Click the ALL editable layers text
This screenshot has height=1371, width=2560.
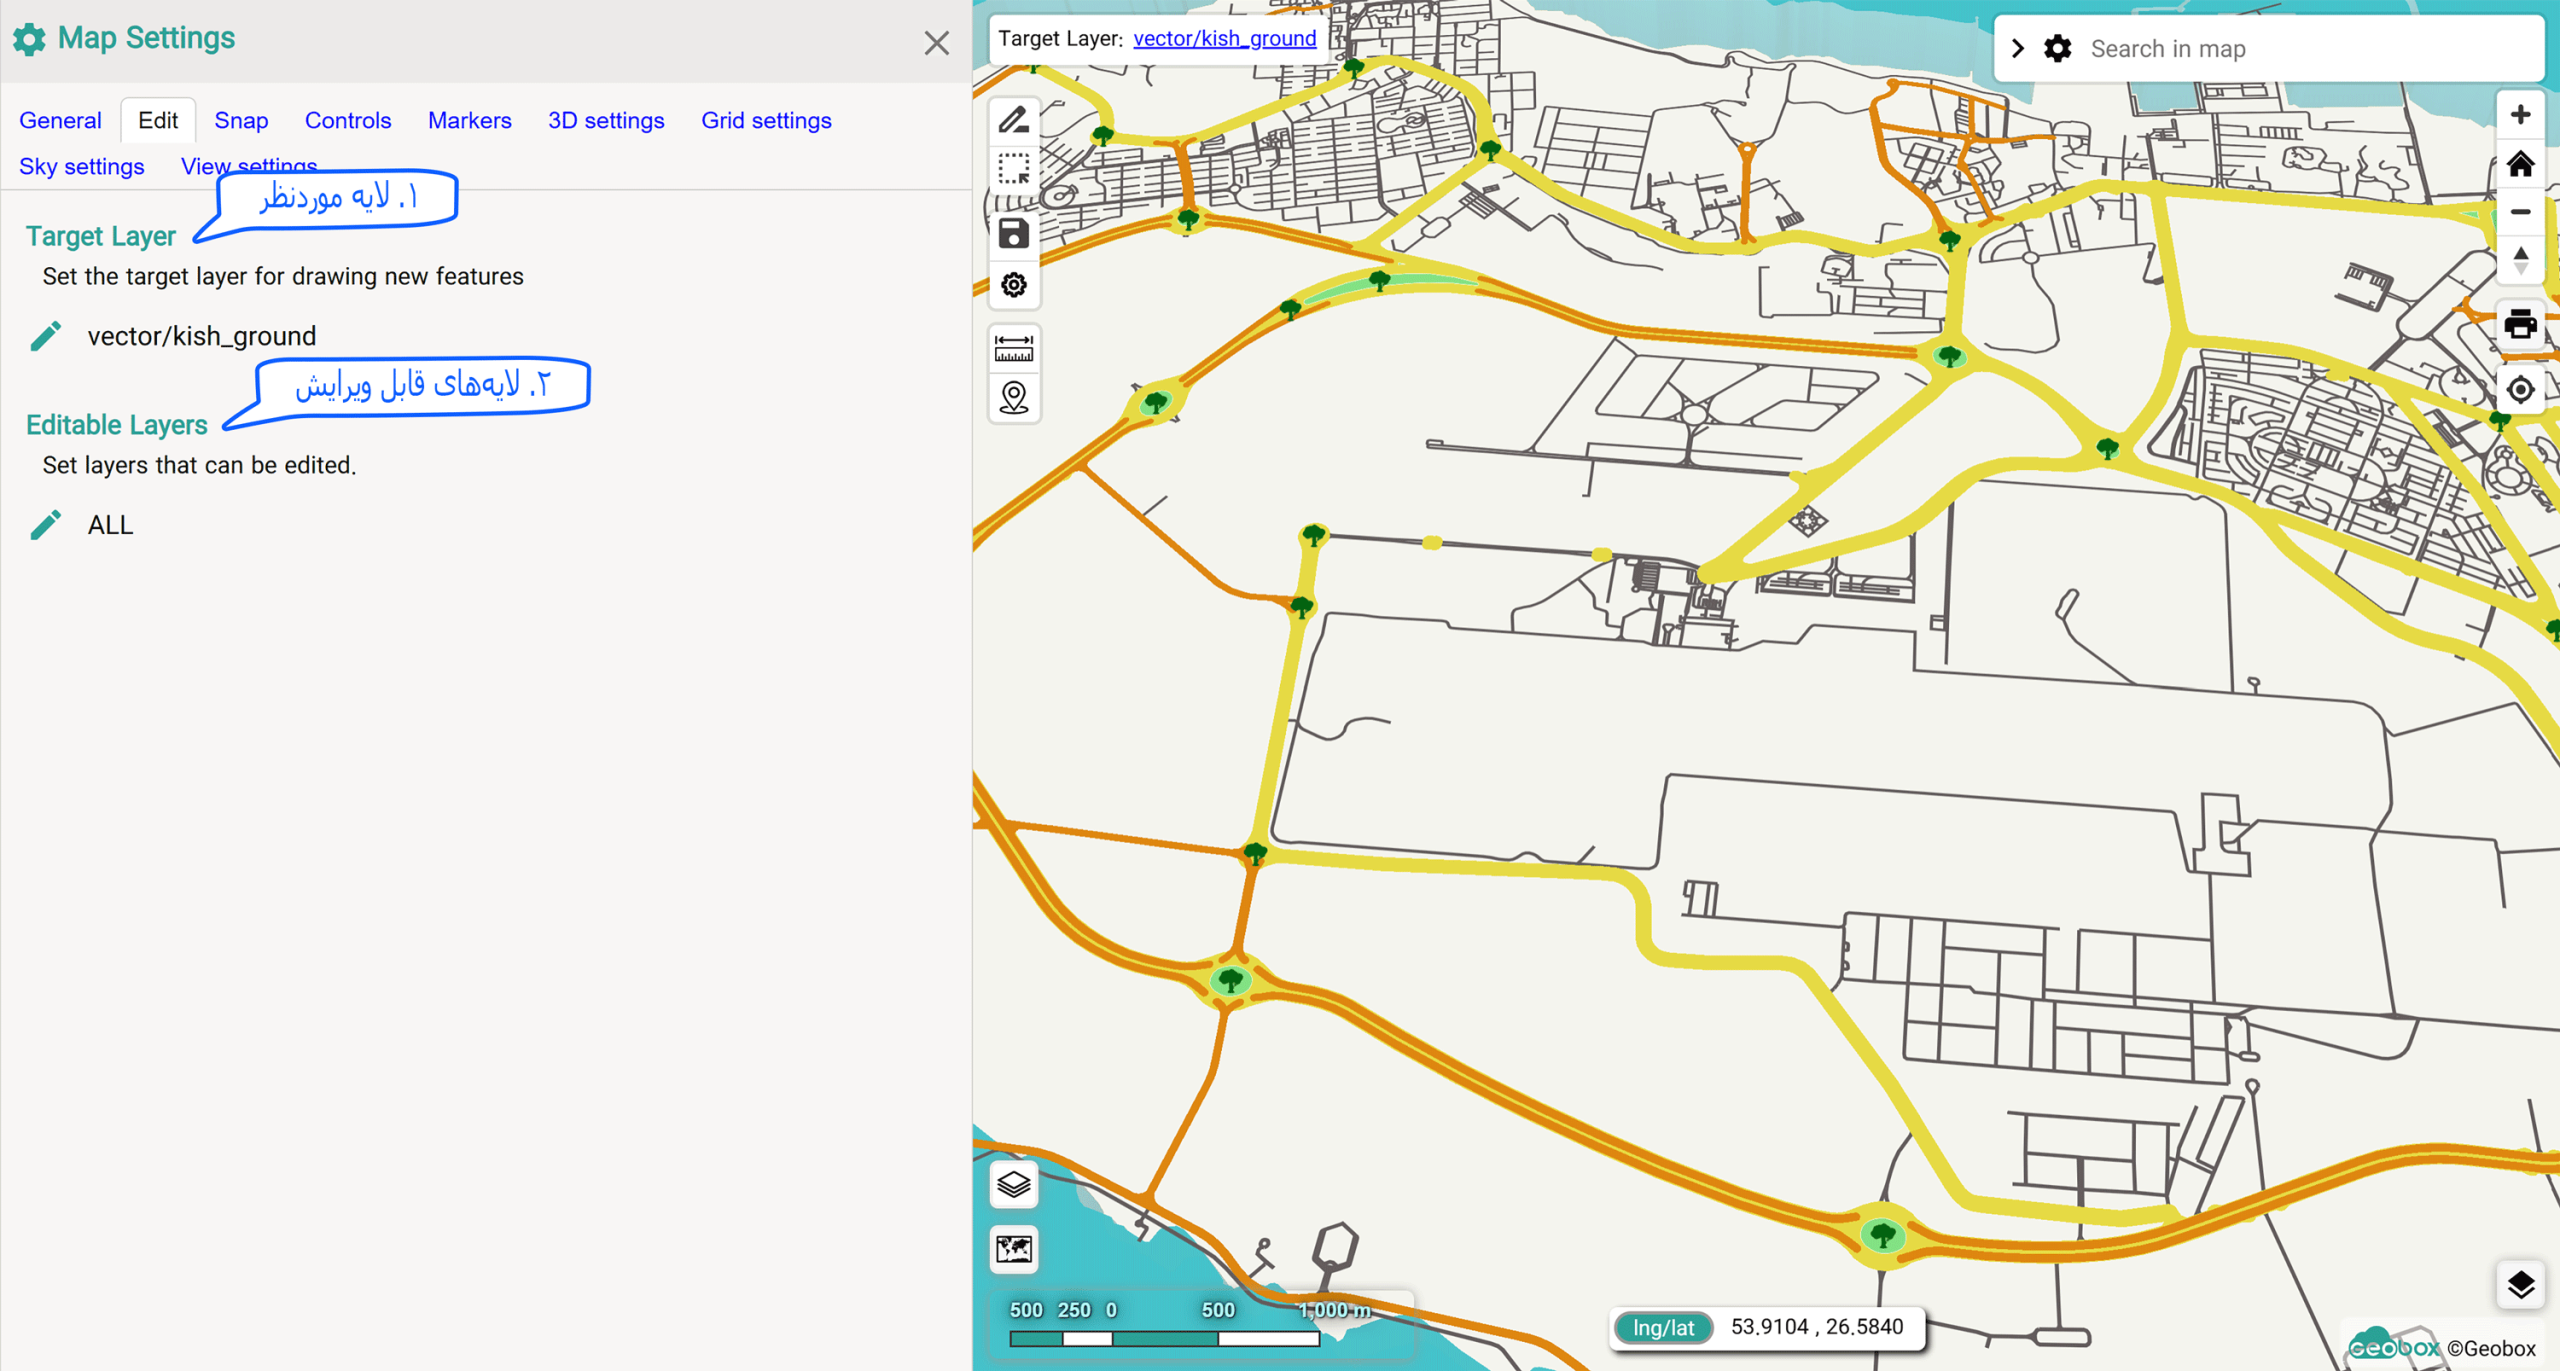click(110, 525)
